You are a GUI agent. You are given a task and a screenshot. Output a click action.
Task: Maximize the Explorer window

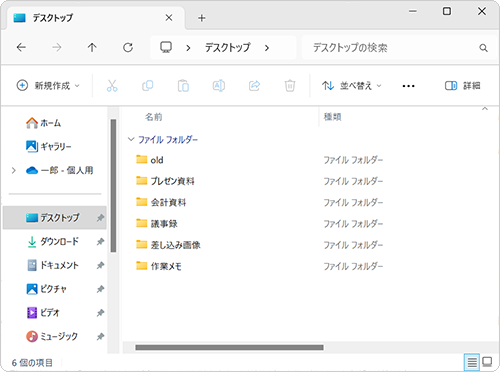(447, 11)
